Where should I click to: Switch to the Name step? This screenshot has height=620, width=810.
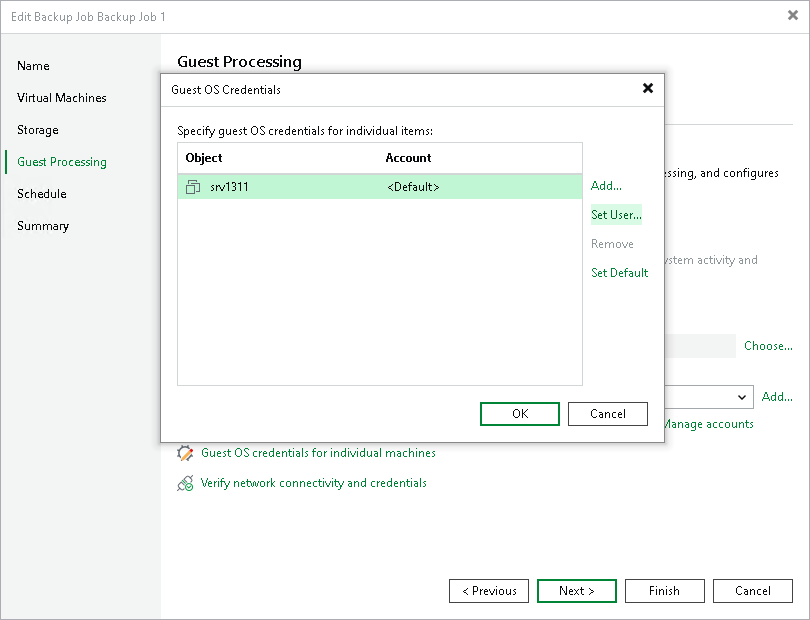tap(33, 66)
